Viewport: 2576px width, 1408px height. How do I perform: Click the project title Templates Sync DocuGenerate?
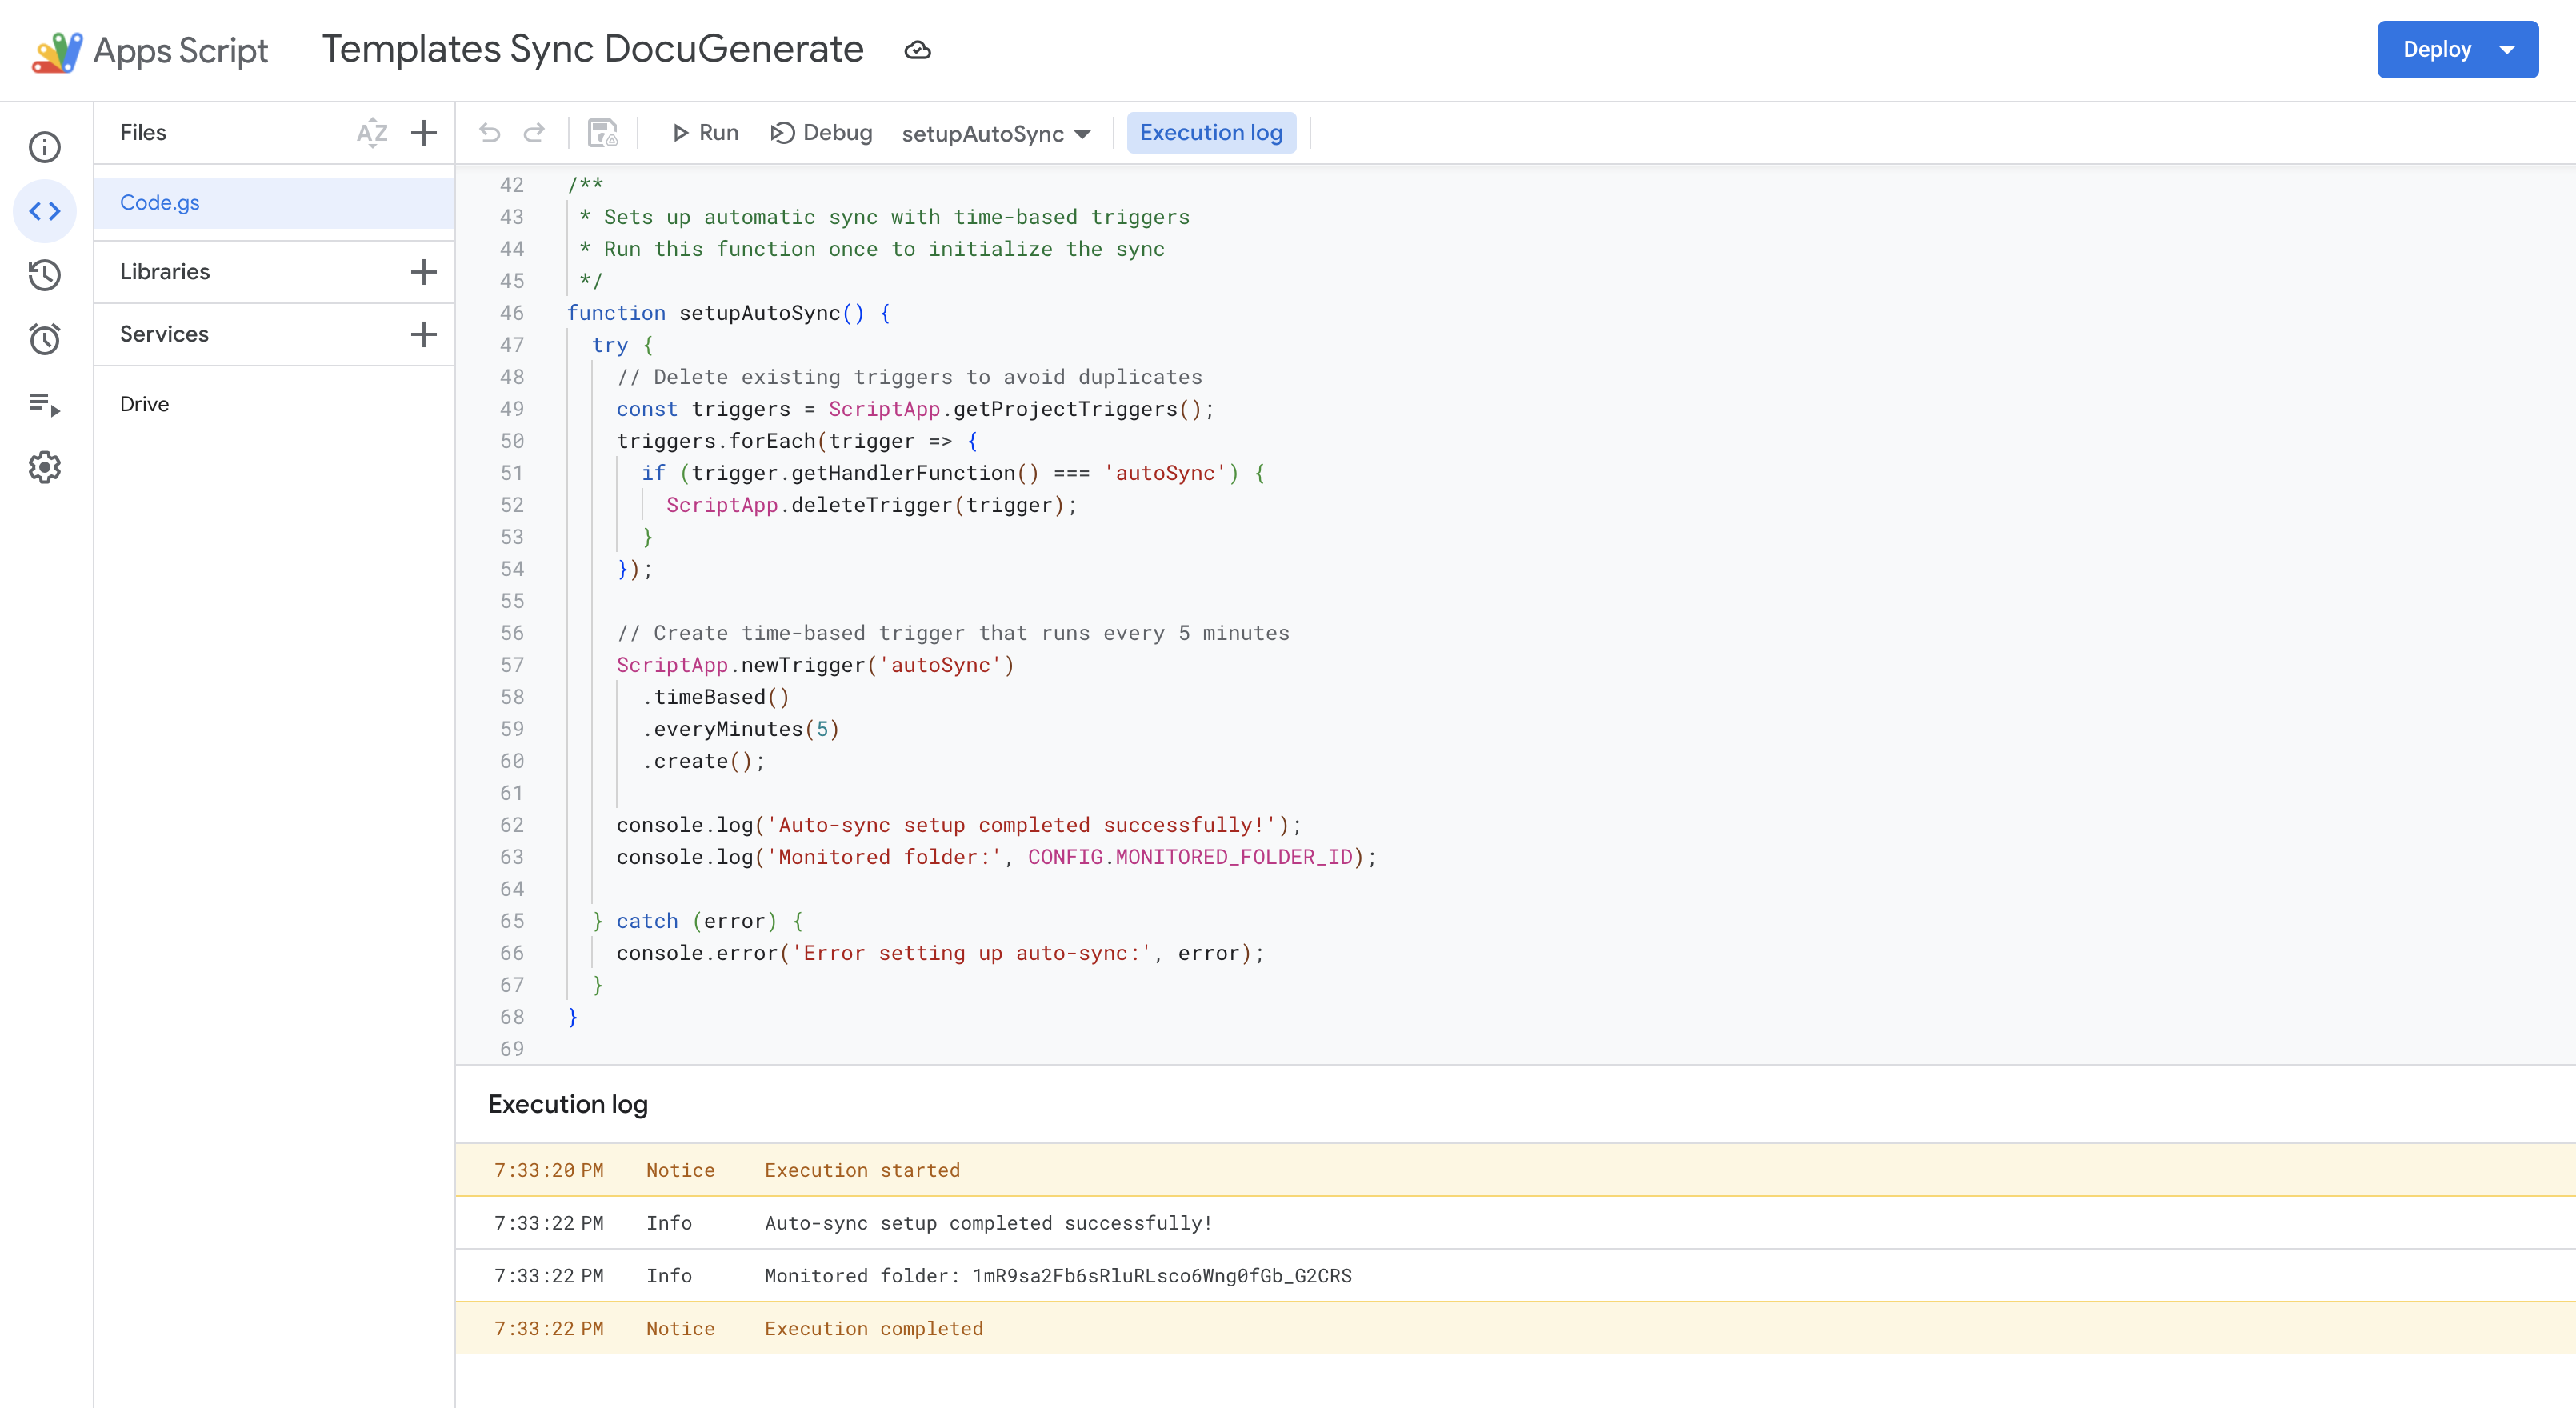tap(592, 49)
